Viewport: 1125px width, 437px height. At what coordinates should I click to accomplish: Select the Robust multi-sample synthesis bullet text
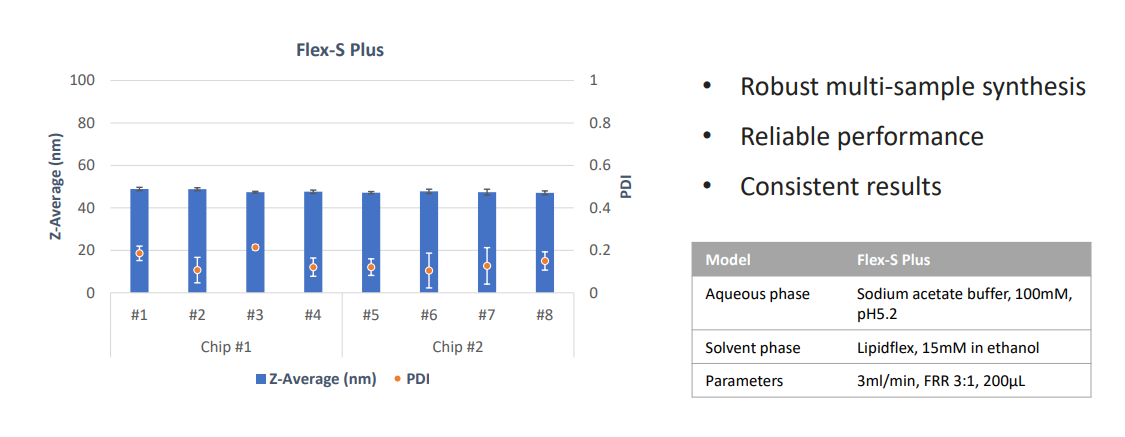pyautogui.click(x=912, y=86)
